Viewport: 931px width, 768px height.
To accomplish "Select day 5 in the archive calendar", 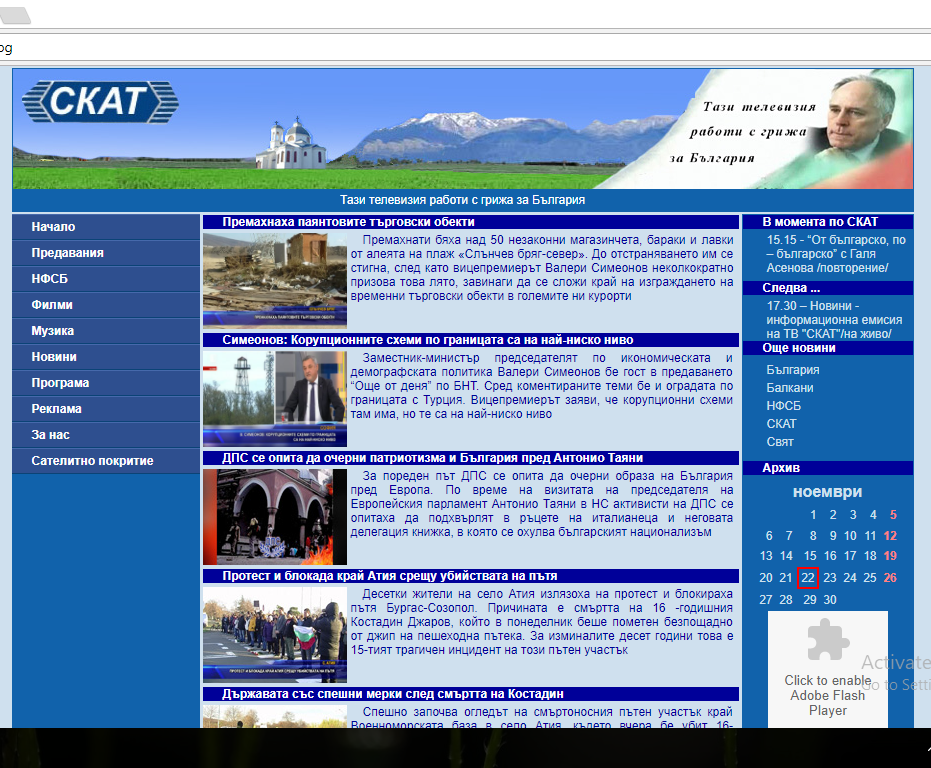I will tap(893, 515).
